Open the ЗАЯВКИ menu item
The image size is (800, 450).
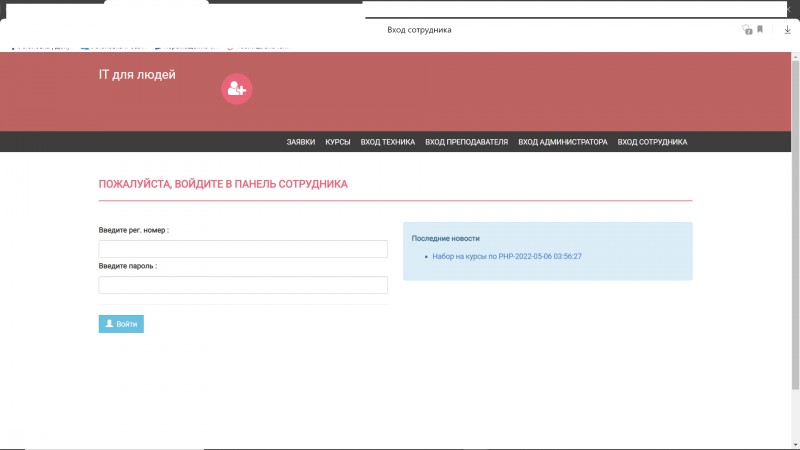[301, 142]
